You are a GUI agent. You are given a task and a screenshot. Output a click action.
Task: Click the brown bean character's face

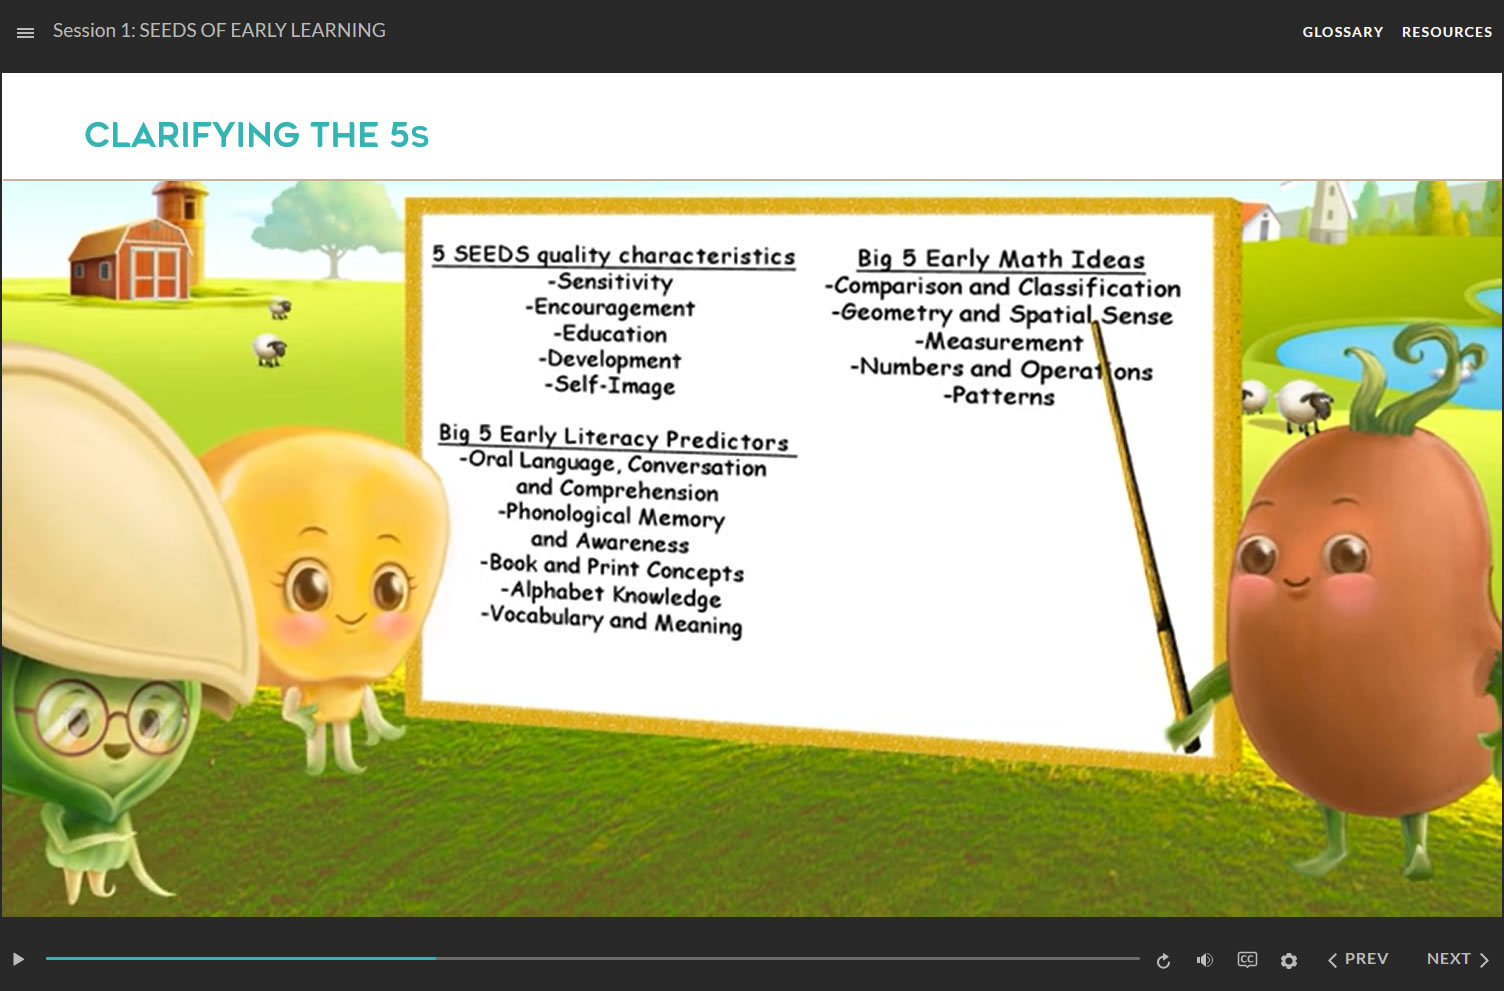coord(1310,570)
